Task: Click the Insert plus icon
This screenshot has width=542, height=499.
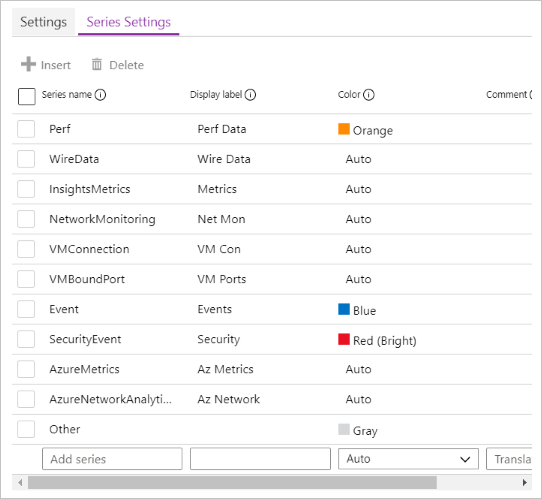Action: point(28,64)
